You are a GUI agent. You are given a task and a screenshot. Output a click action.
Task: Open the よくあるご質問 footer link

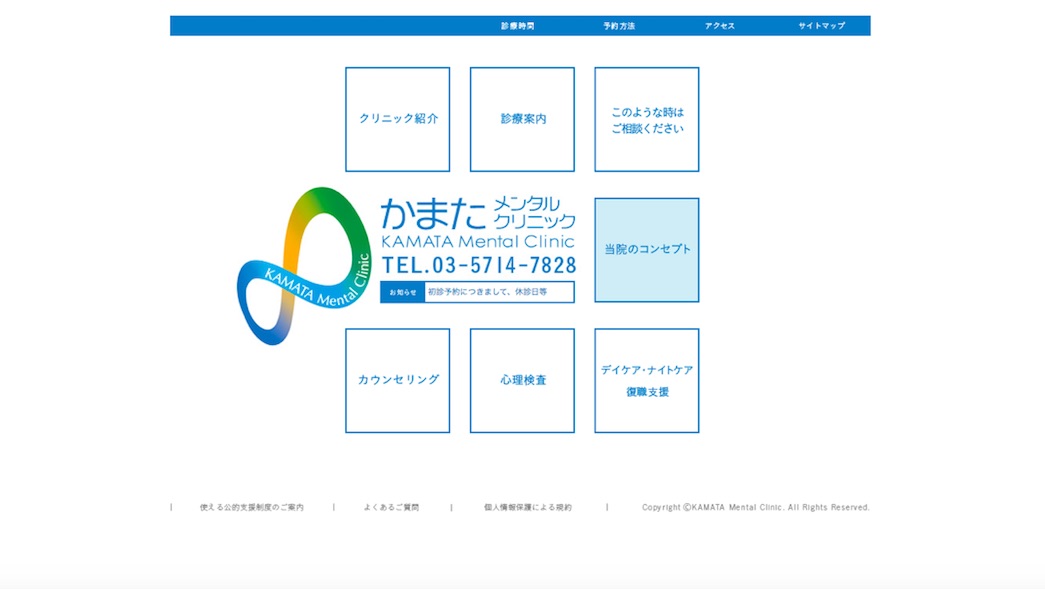[392, 508]
